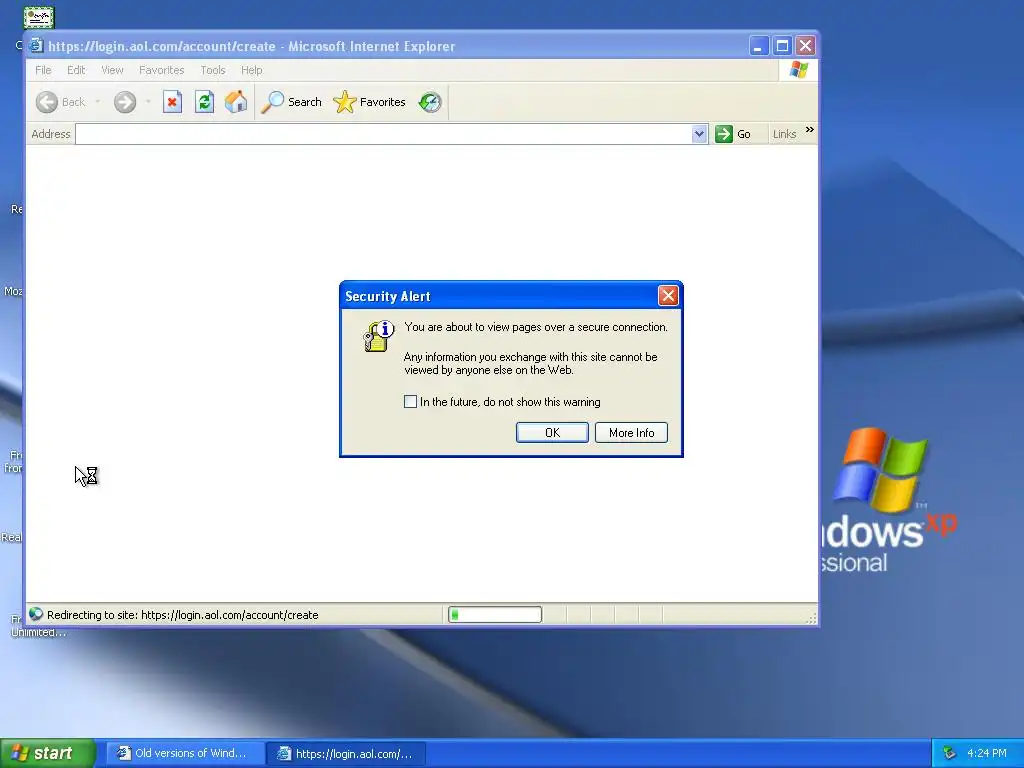Maximize the Internet Explorer window
Screen dimensions: 1024x768
tap(782, 46)
